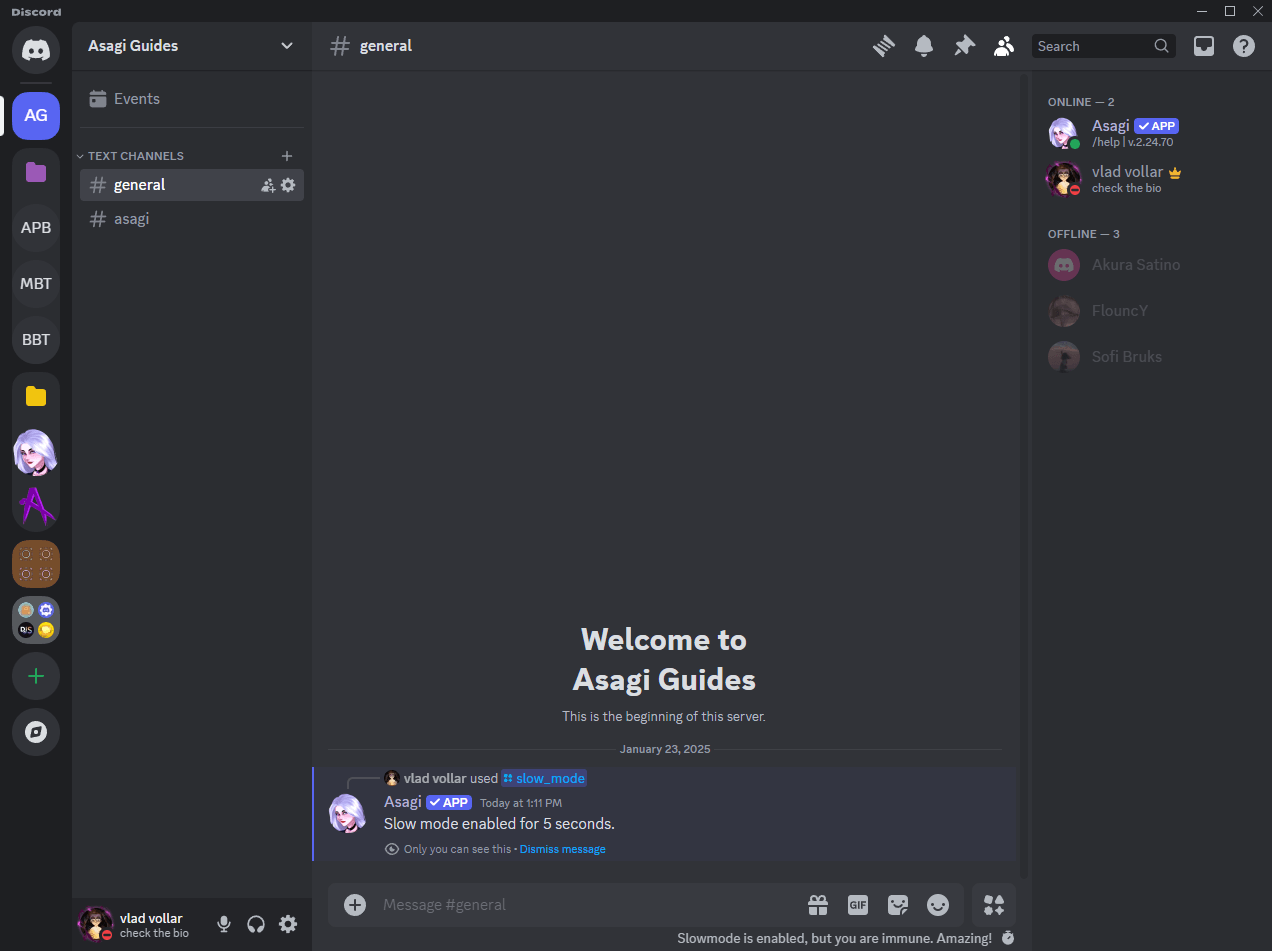Open the Apps launcher button

994,905
